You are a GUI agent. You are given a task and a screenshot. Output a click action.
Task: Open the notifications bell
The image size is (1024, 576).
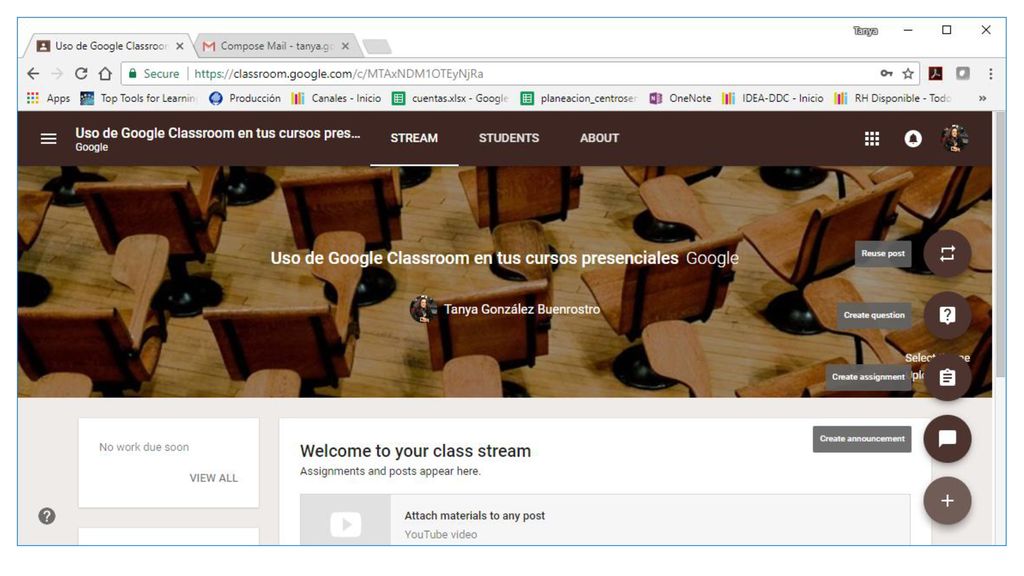point(913,138)
